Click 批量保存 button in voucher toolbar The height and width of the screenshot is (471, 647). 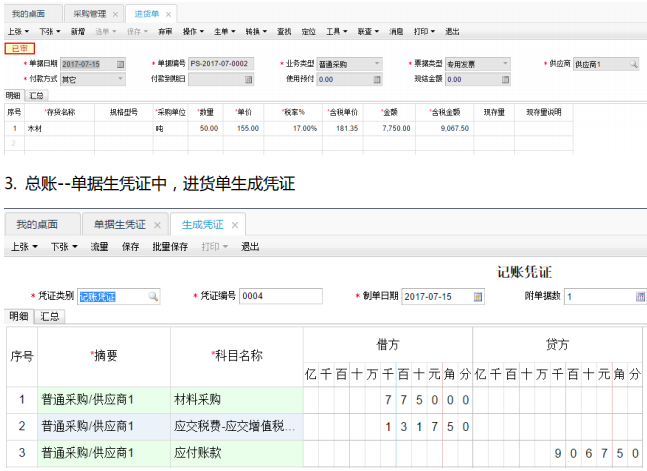point(170,247)
